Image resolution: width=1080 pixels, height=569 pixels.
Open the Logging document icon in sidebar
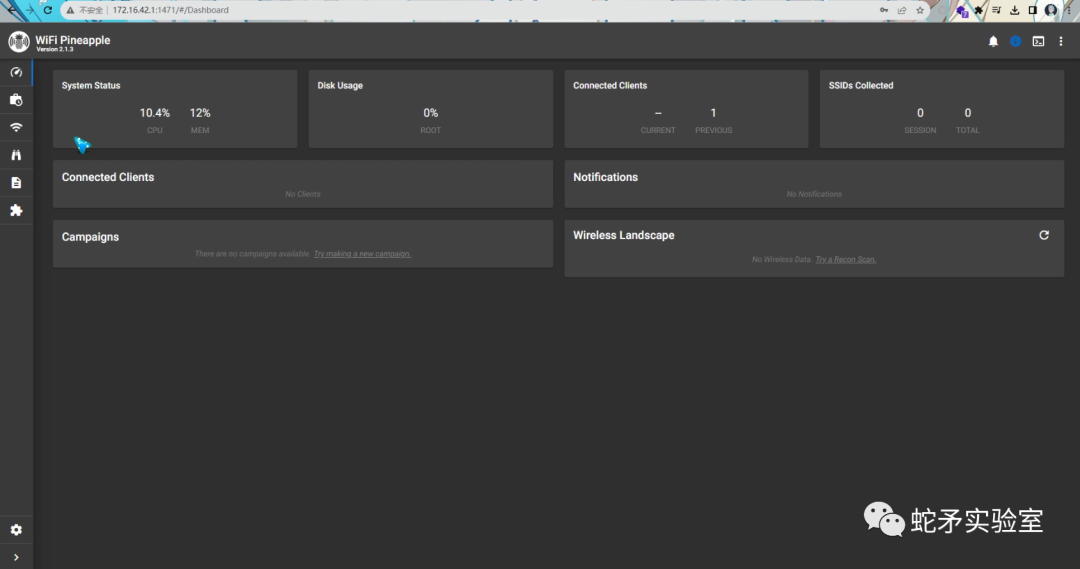(16, 183)
